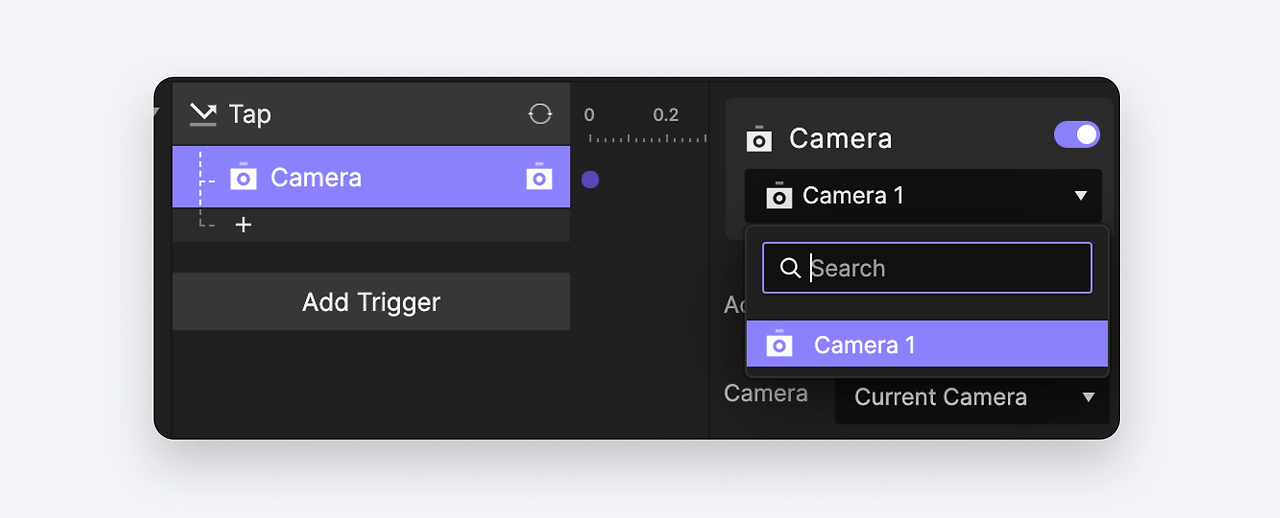The width and height of the screenshot is (1280, 518).
Task: Click the Tap trigger arrow icon
Action: 203,115
